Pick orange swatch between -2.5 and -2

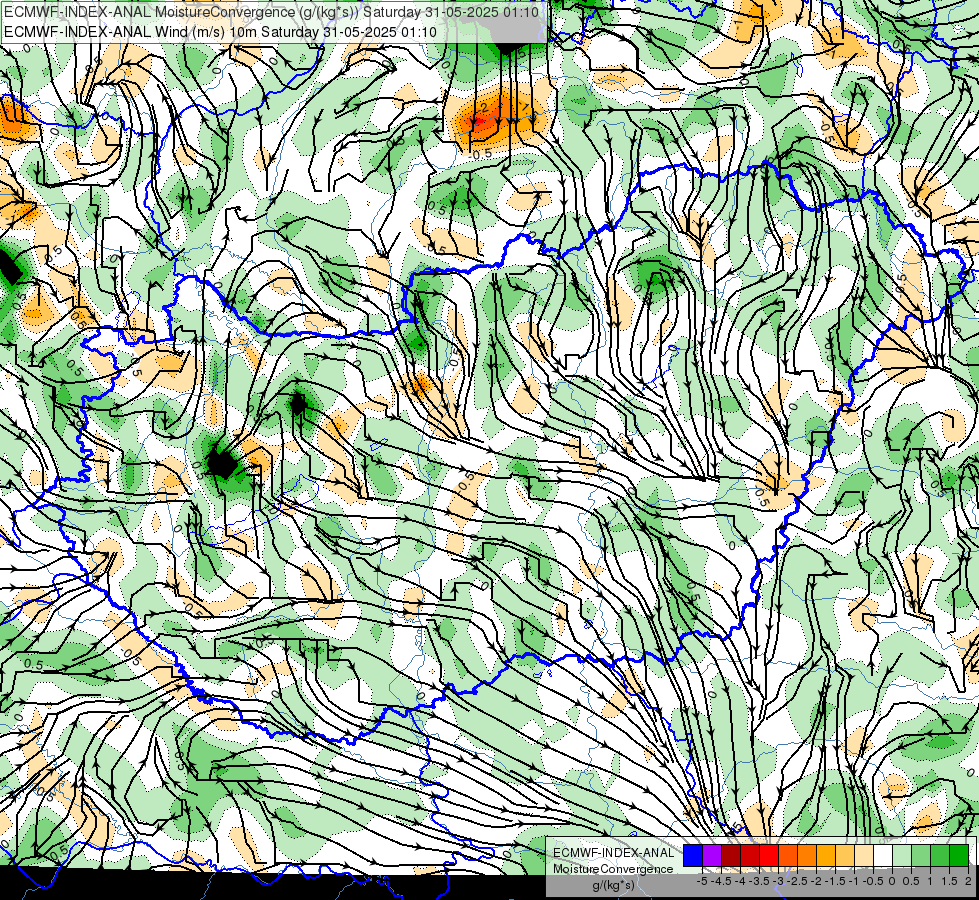click(807, 855)
